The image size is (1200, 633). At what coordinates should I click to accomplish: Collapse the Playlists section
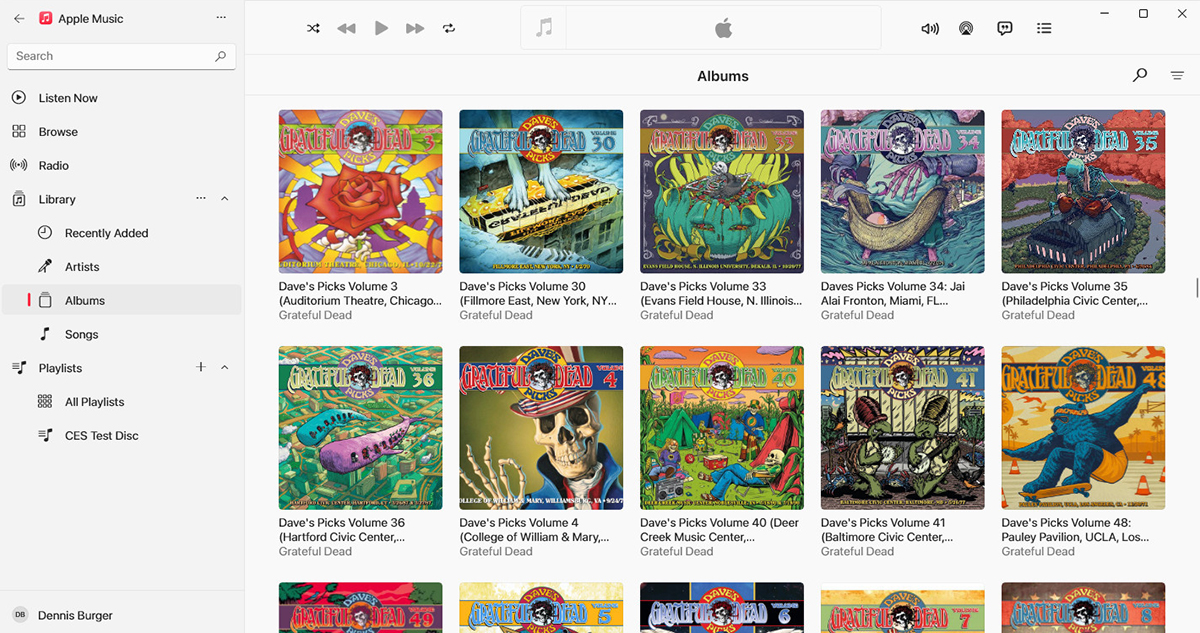click(x=224, y=368)
